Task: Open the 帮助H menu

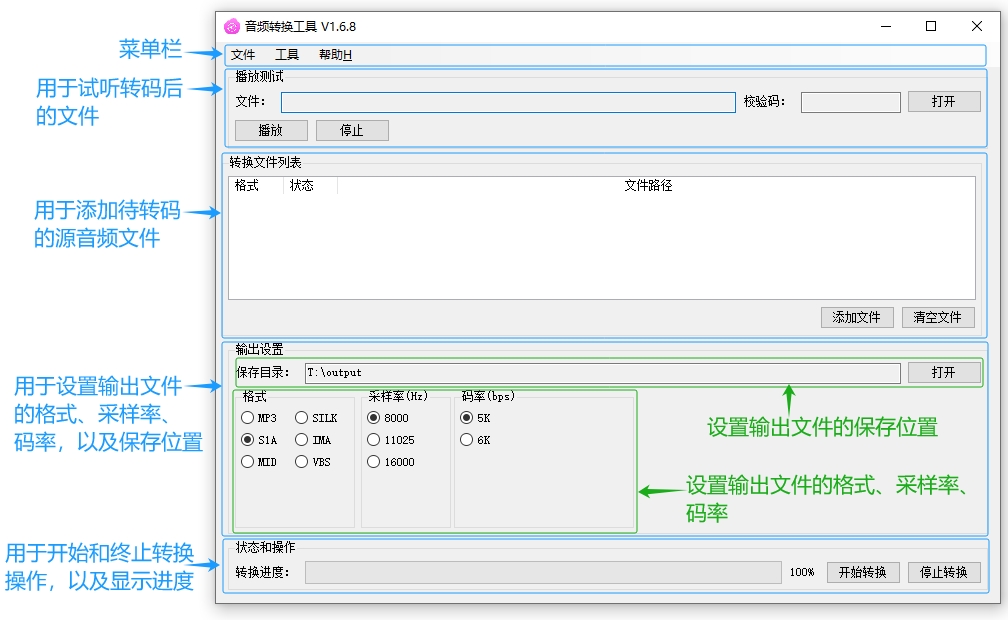Action: tap(335, 55)
